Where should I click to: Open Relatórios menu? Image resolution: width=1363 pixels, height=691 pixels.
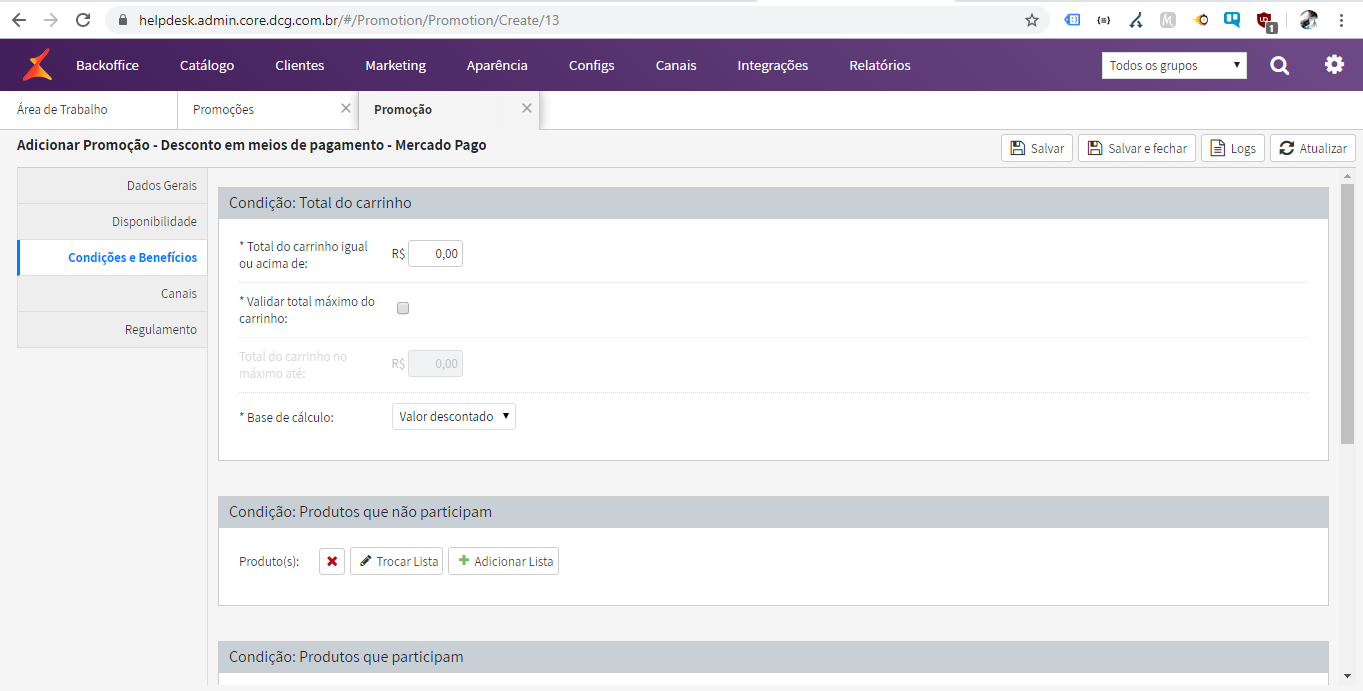(880, 65)
